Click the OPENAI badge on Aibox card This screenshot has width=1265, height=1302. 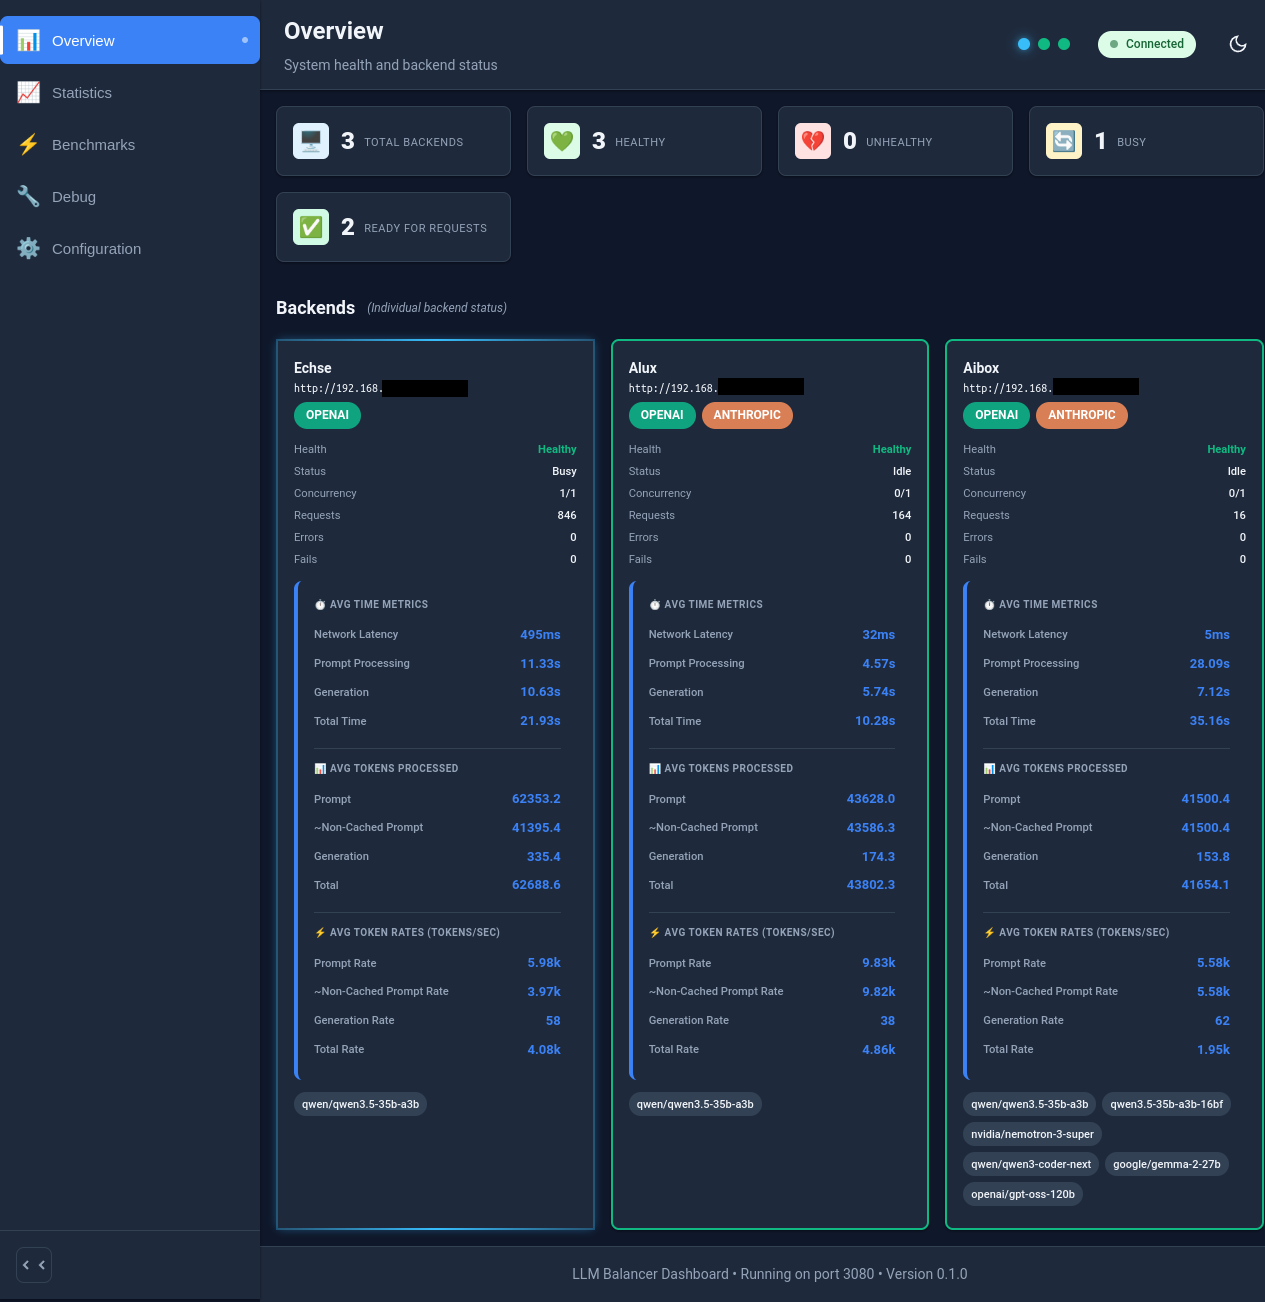click(997, 415)
